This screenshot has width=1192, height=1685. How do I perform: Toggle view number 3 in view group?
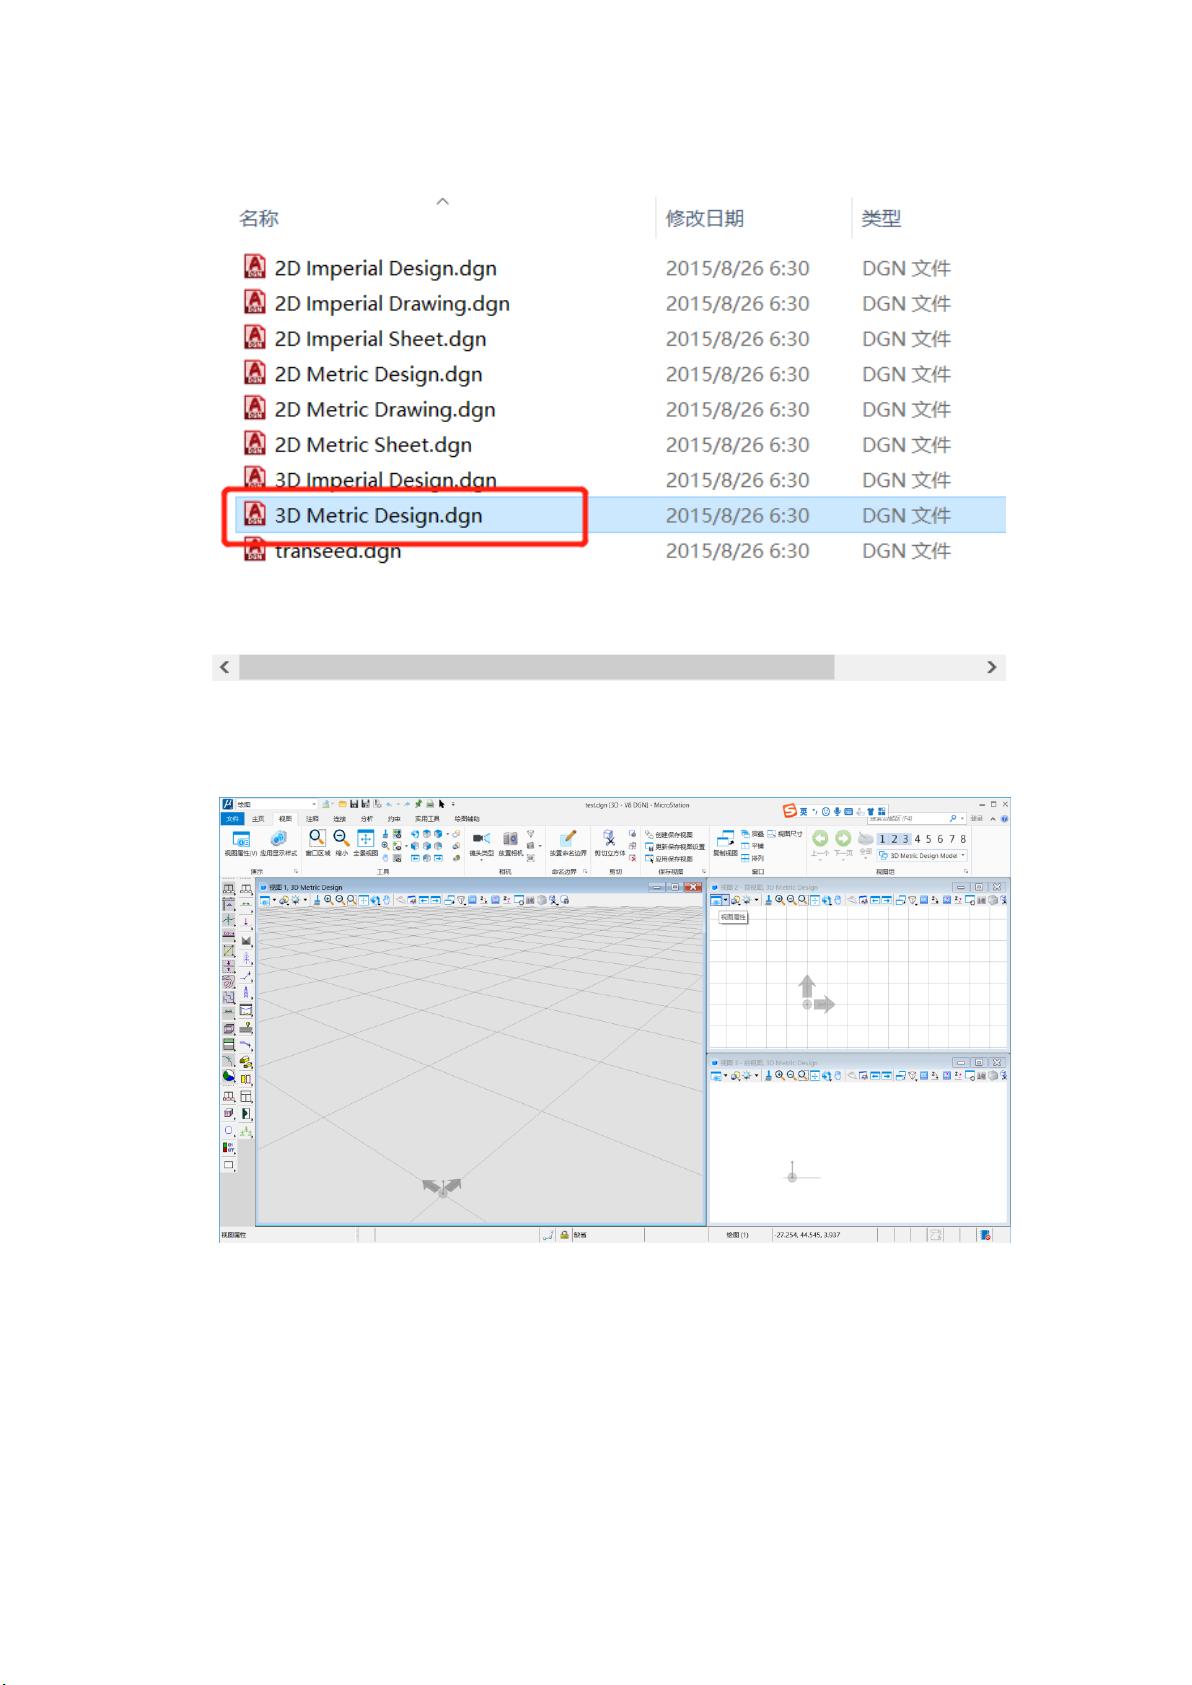(x=906, y=839)
